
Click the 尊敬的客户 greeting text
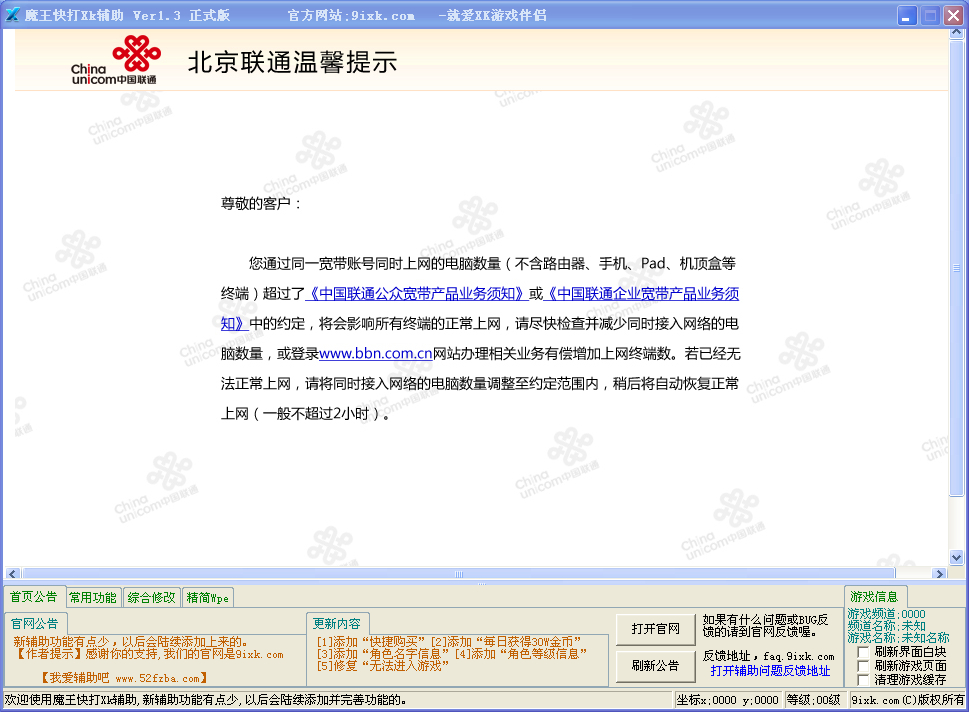[x=261, y=204]
